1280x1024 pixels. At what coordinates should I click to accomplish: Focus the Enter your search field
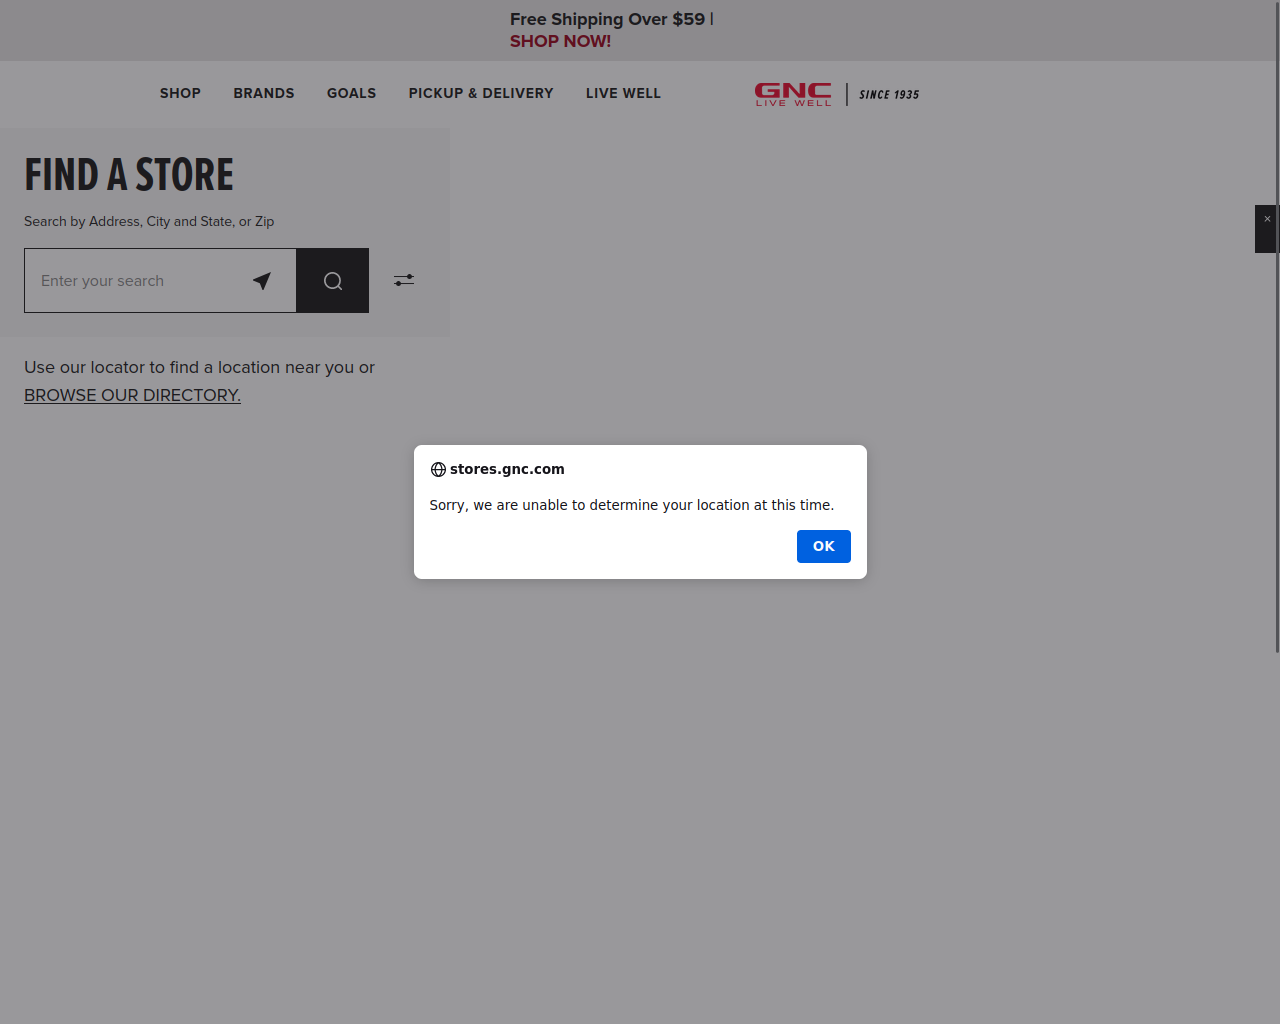click(135, 281)
